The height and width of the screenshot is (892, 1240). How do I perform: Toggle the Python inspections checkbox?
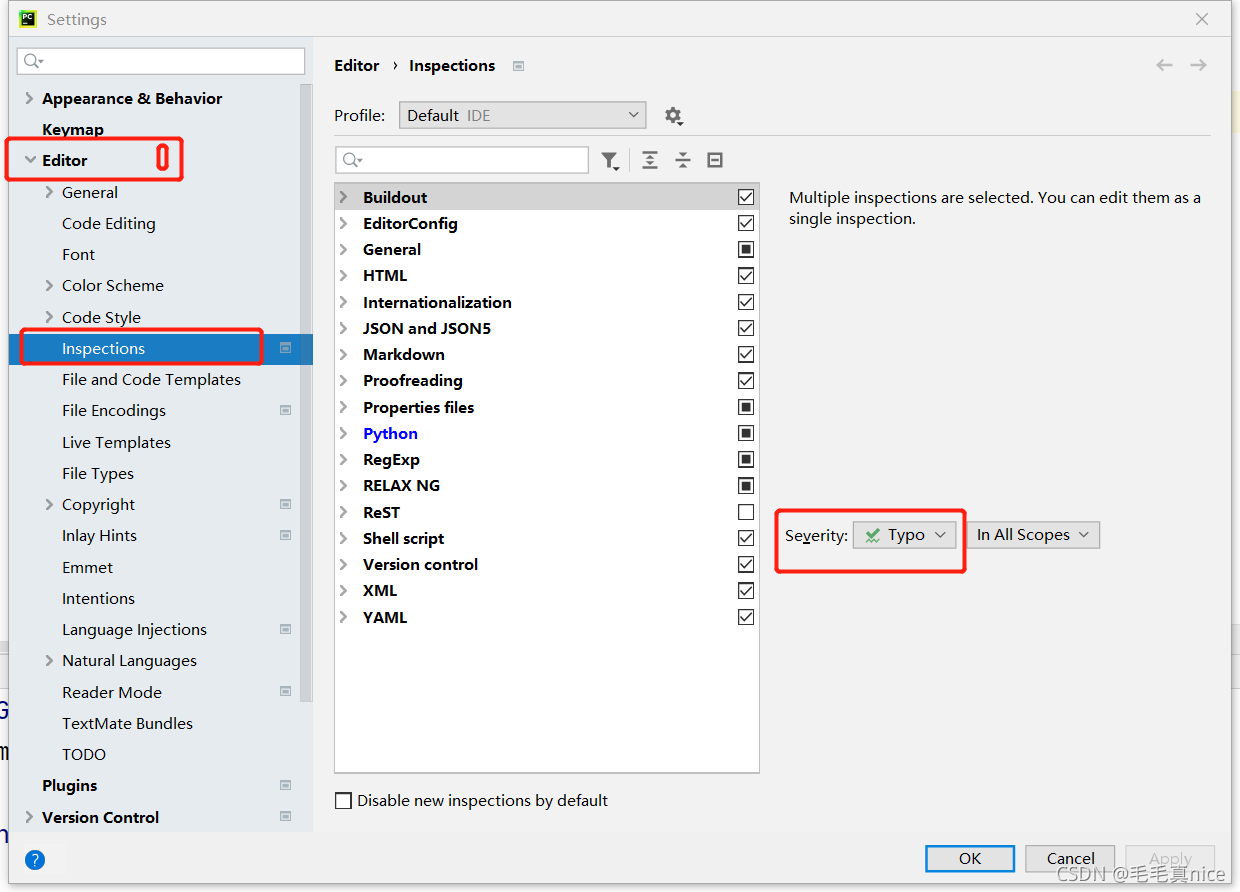pos(746,433)
